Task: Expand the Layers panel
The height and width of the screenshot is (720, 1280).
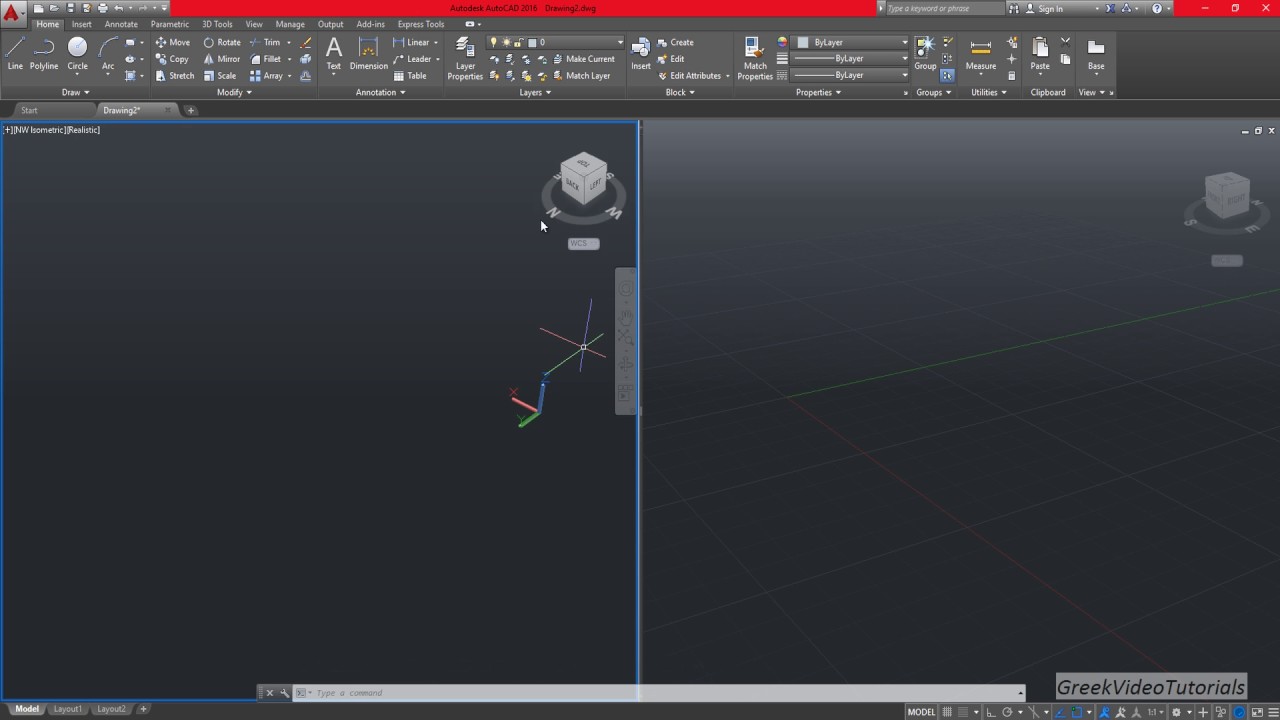Action: pos(535,92)
